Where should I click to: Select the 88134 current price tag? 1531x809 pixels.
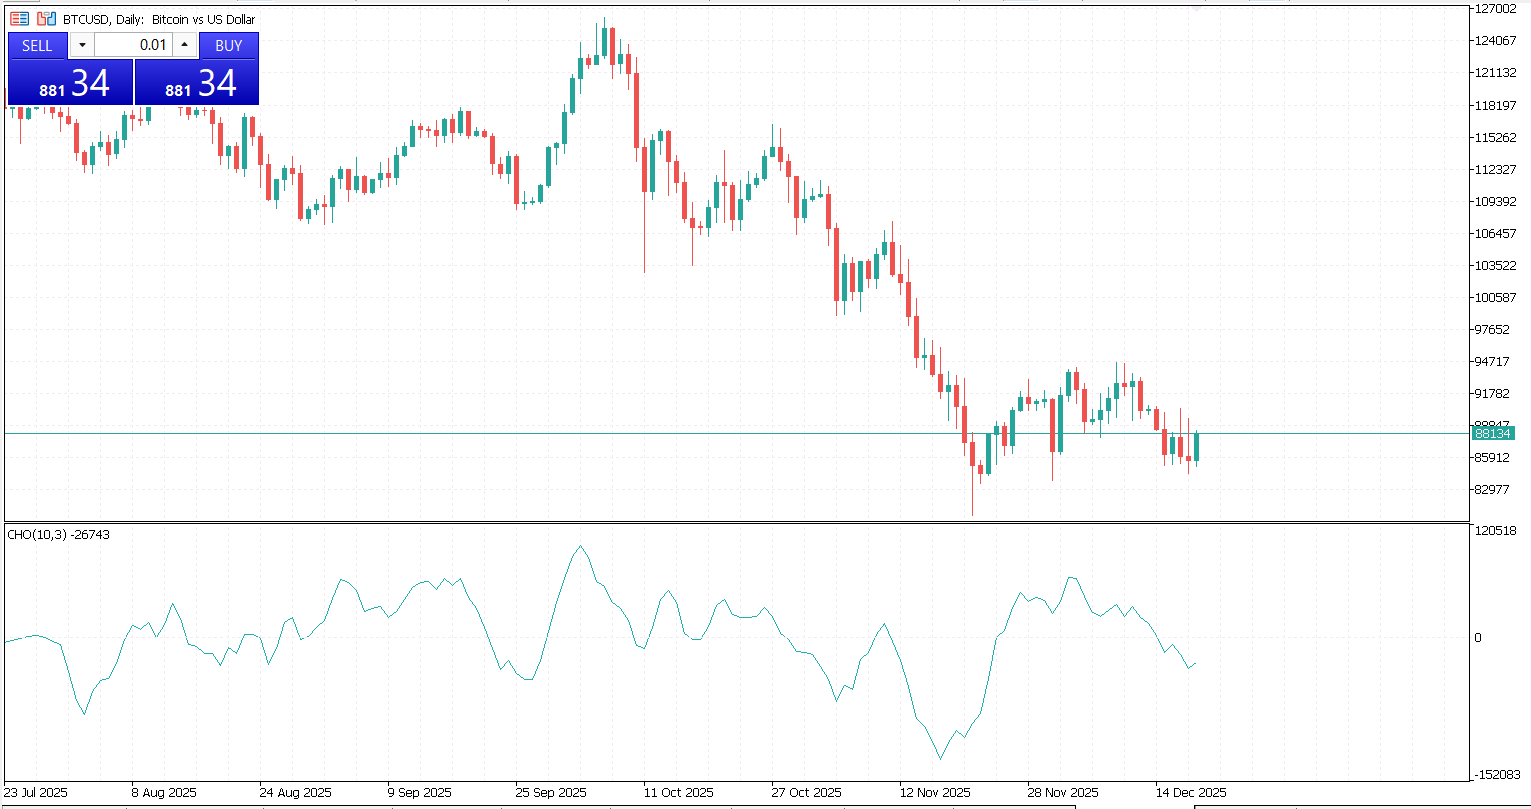pos(1493,433)
